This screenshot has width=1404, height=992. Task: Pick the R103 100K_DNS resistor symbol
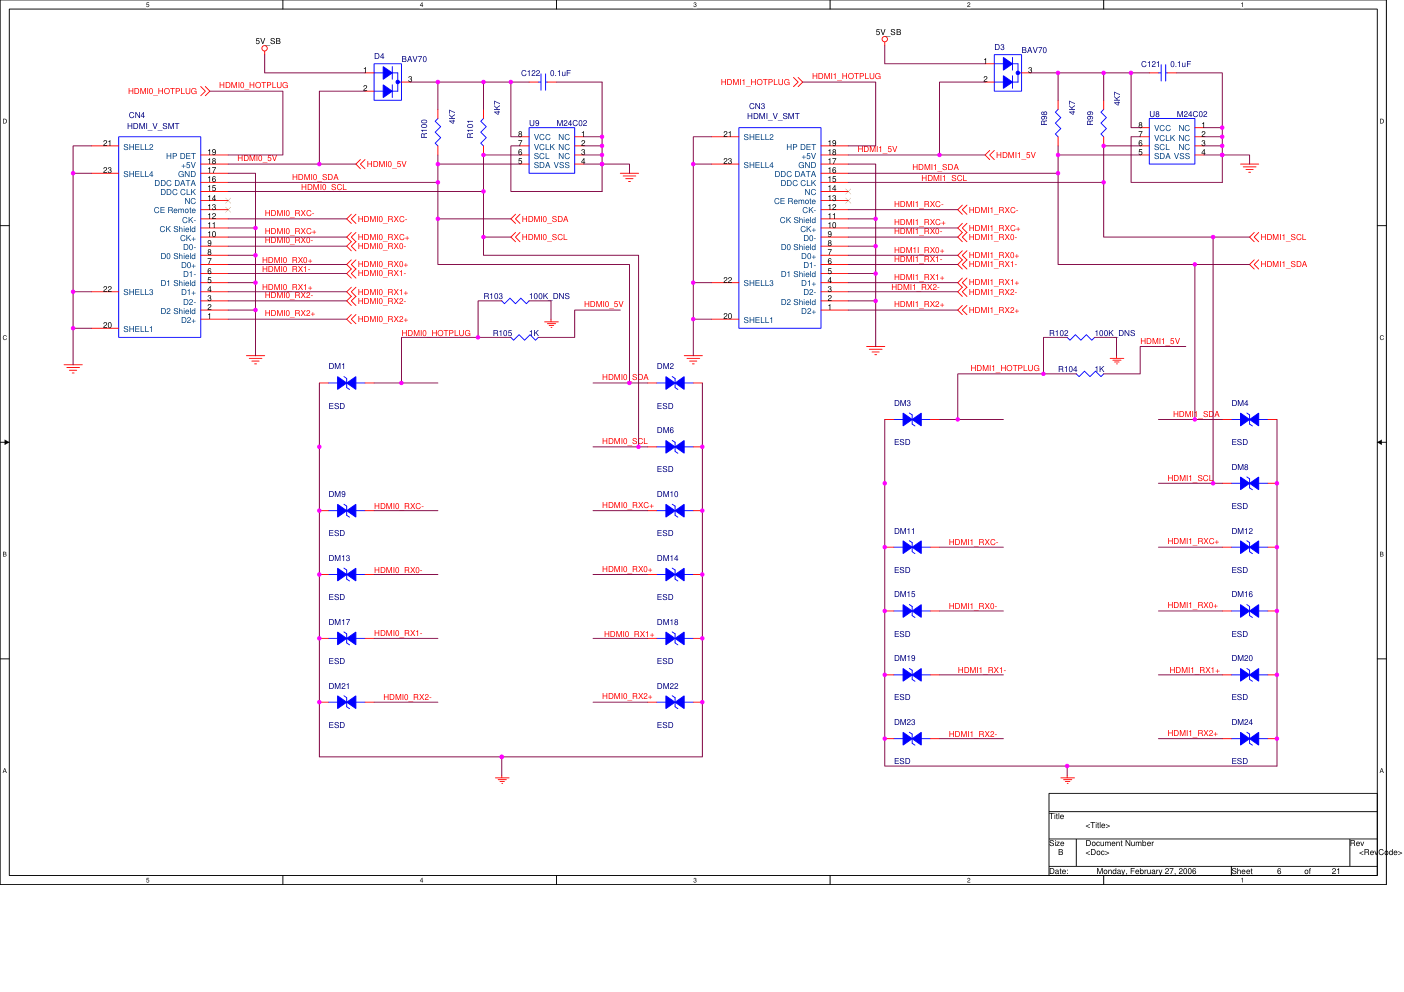(x=515, y=301)
